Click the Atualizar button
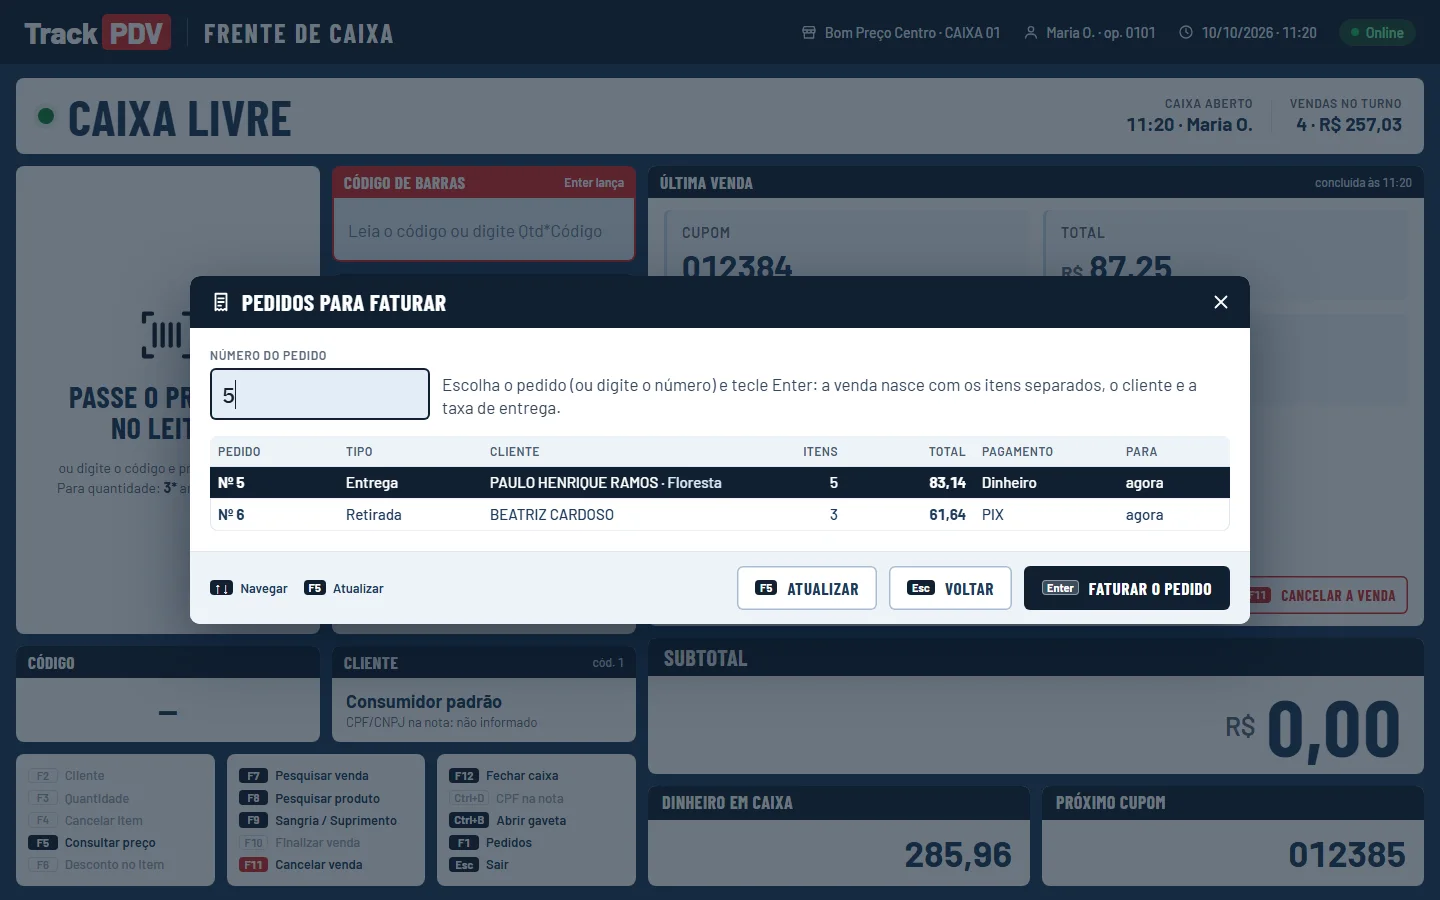 point(807,588)
